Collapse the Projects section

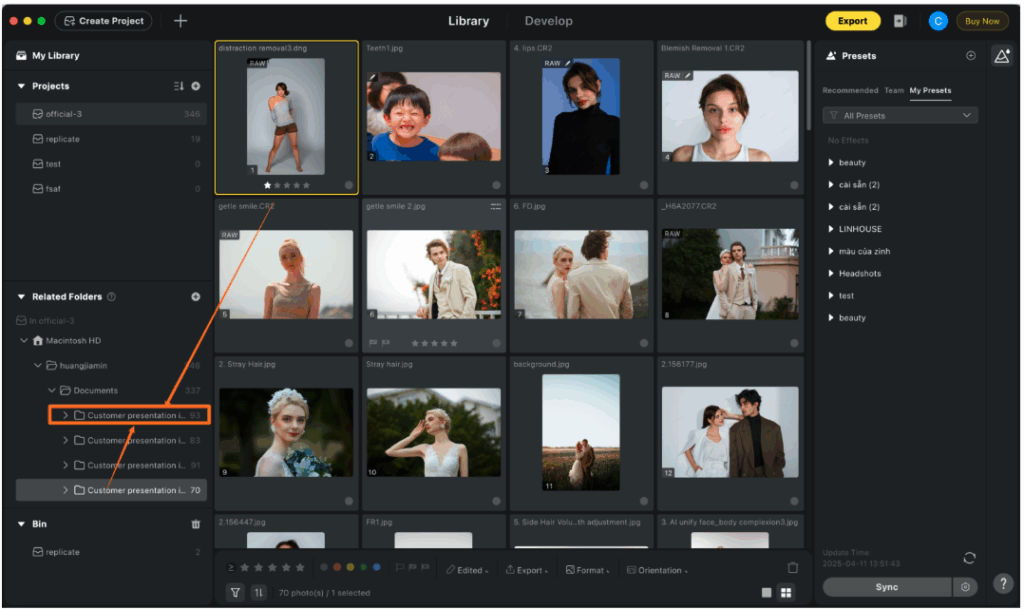pos(22,86)
